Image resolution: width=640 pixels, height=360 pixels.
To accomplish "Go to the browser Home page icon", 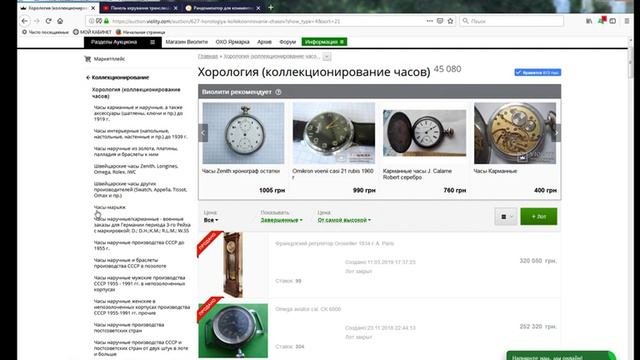I will click(60, 21).
